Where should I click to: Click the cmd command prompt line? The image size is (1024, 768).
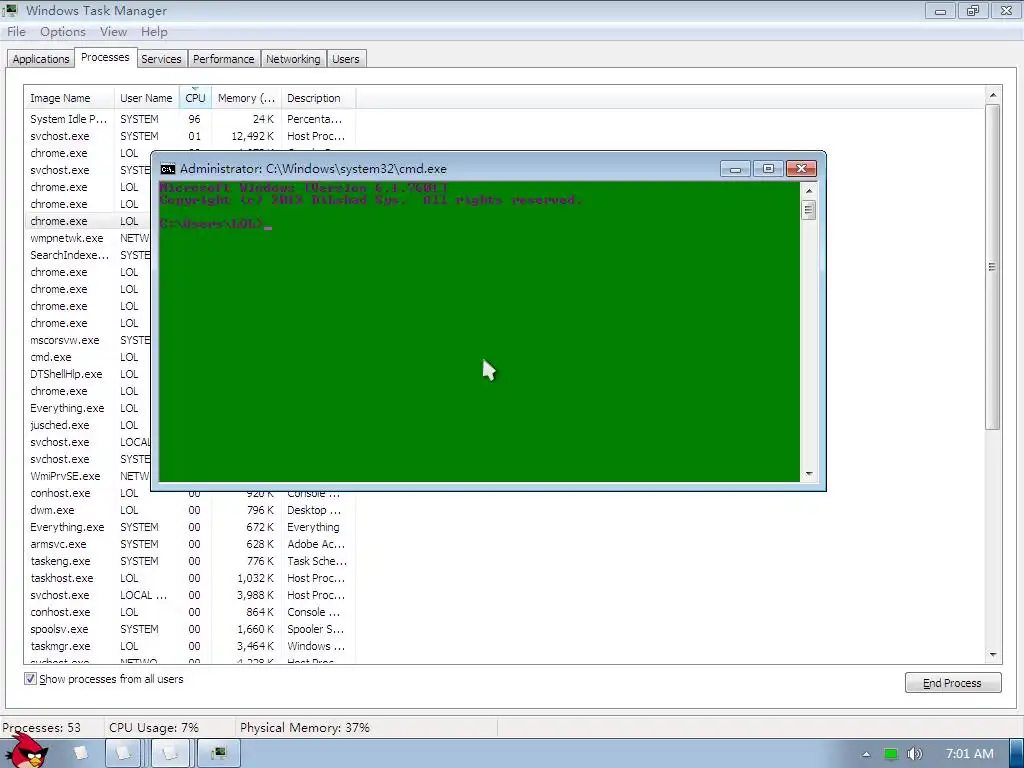pos(216,224)
